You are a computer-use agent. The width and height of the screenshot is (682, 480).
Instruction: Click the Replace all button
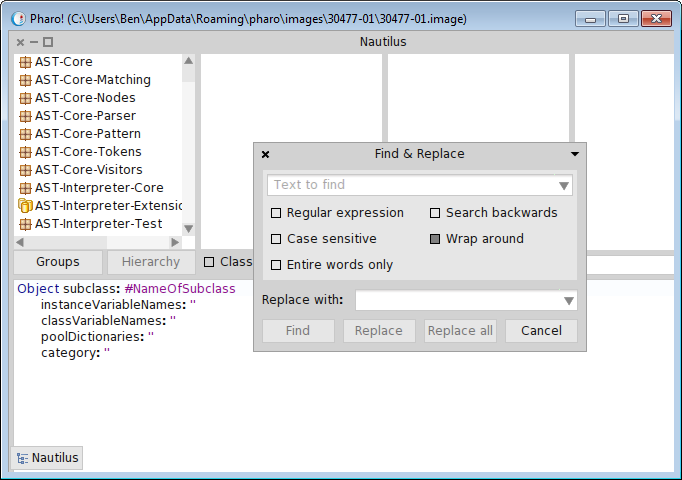[x=460, y=331]
